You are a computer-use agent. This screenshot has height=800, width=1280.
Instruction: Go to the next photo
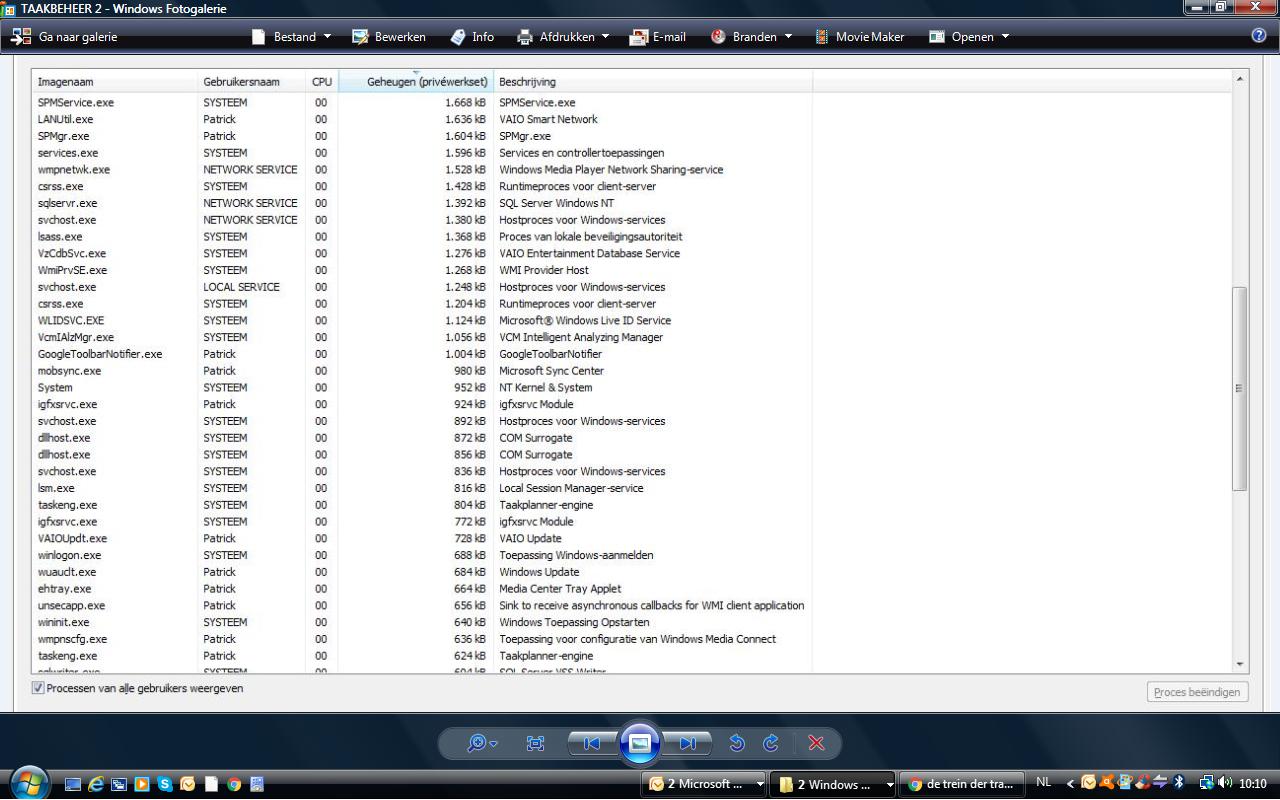click(x=688, y=743)
